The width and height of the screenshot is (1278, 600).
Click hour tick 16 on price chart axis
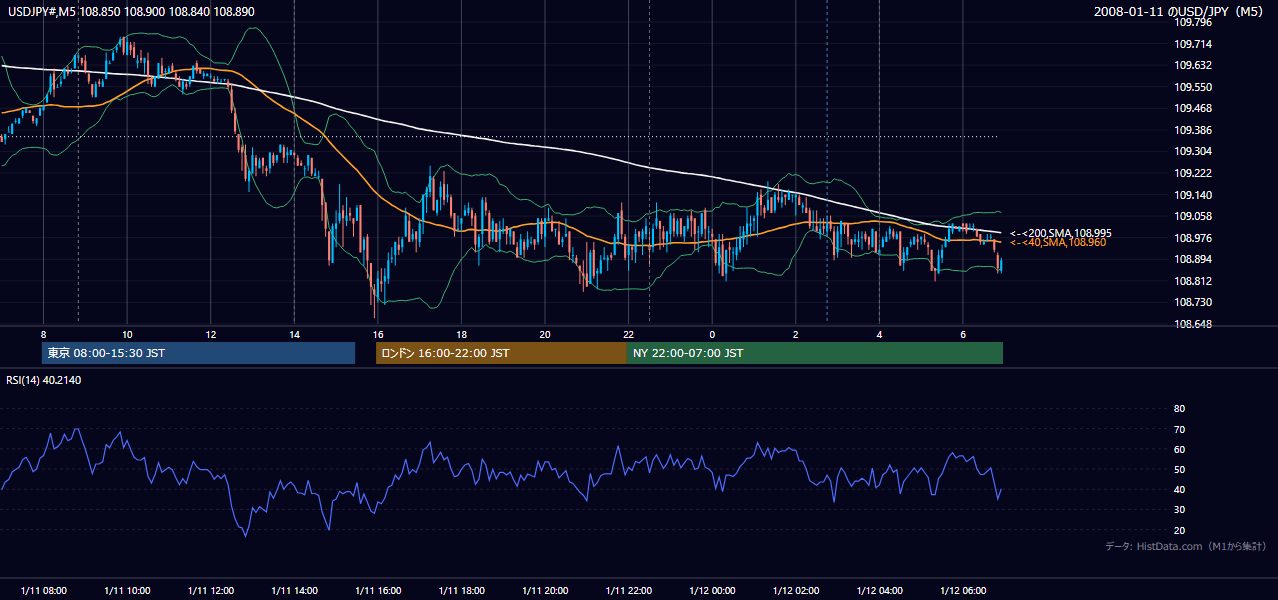(377, 334)
